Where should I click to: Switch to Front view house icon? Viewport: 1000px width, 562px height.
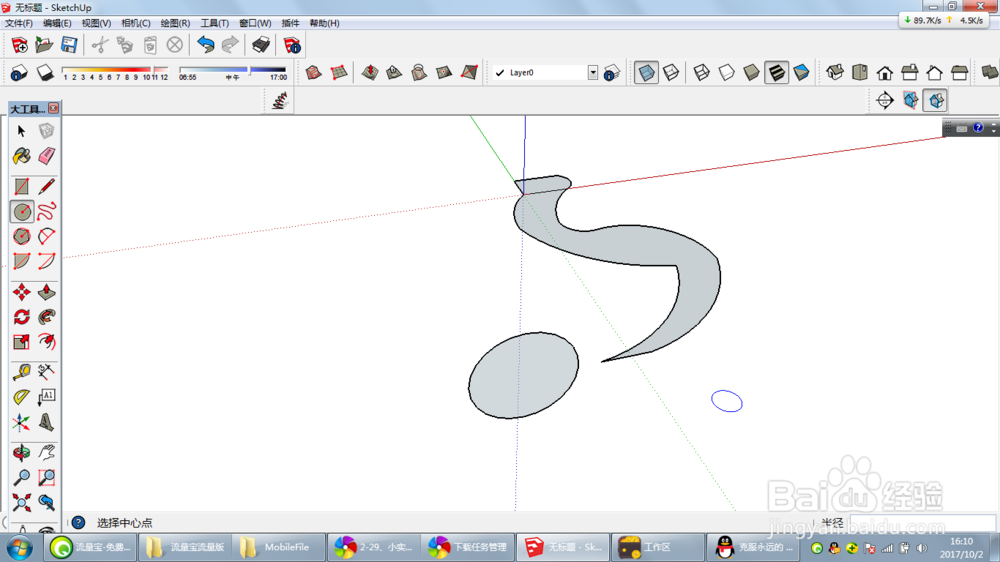coord(885,73)
